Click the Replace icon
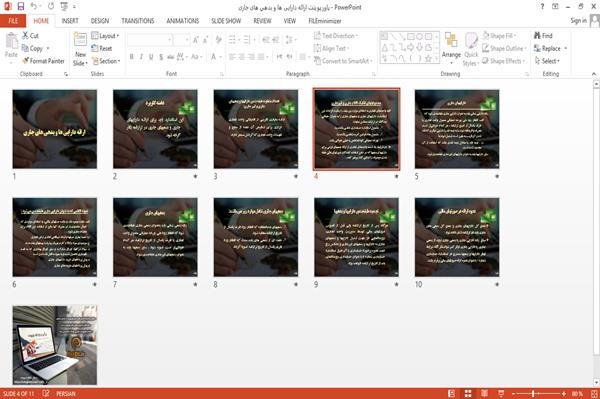Image resolution: width=600 pixels, height=399 pixels. pyautogui.click(x=537, y=48)
